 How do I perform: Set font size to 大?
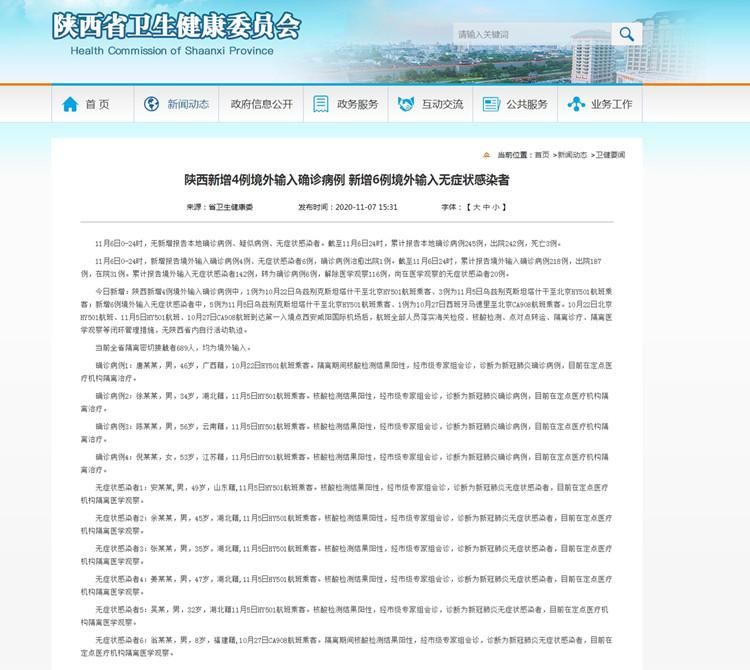pyautogui.click(x=476, y=207)
